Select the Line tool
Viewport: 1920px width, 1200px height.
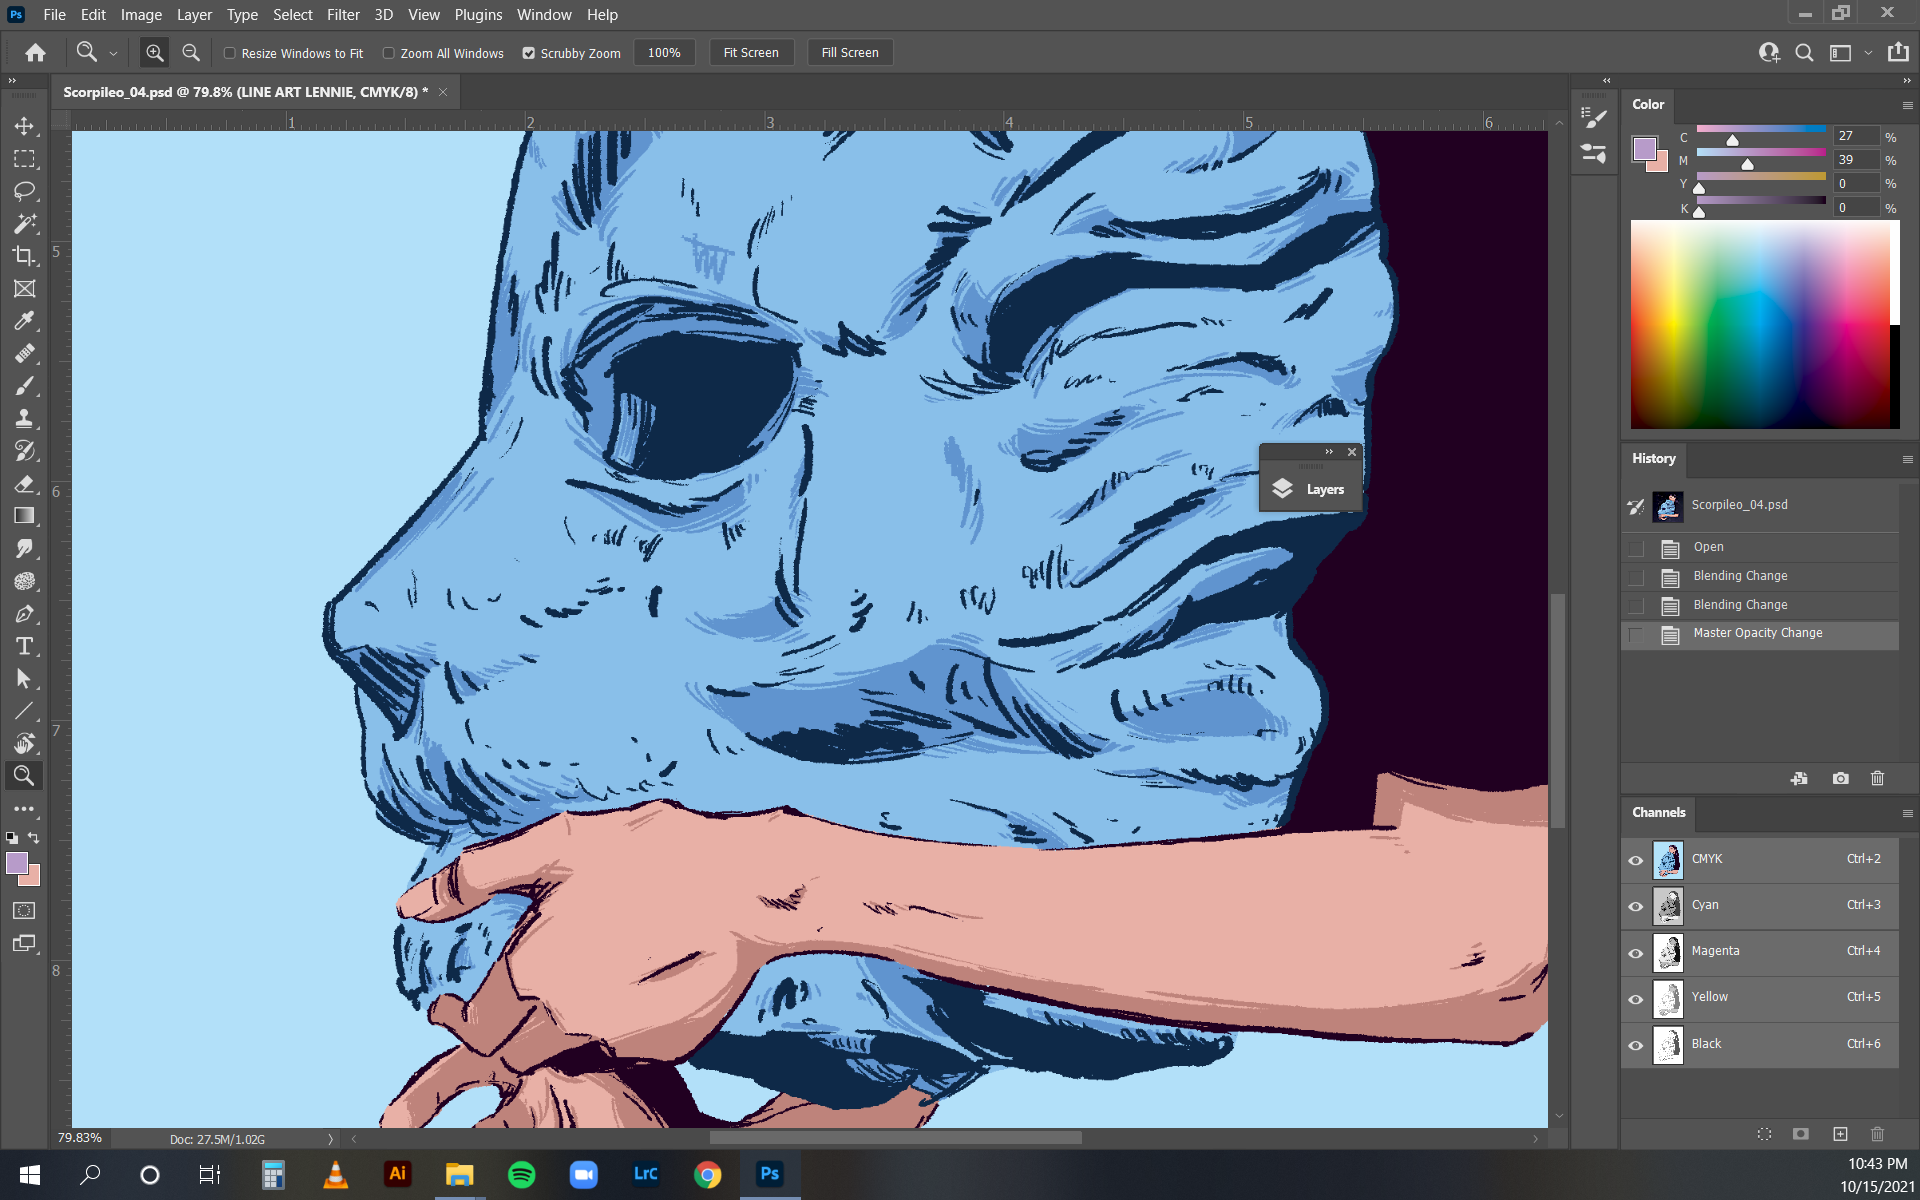24,711
